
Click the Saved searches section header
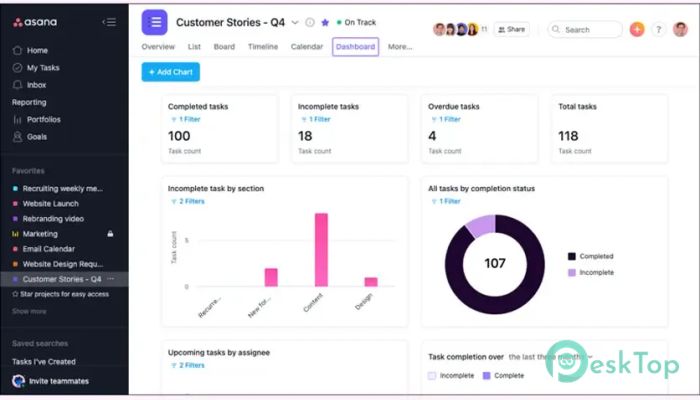click(40, 343)
